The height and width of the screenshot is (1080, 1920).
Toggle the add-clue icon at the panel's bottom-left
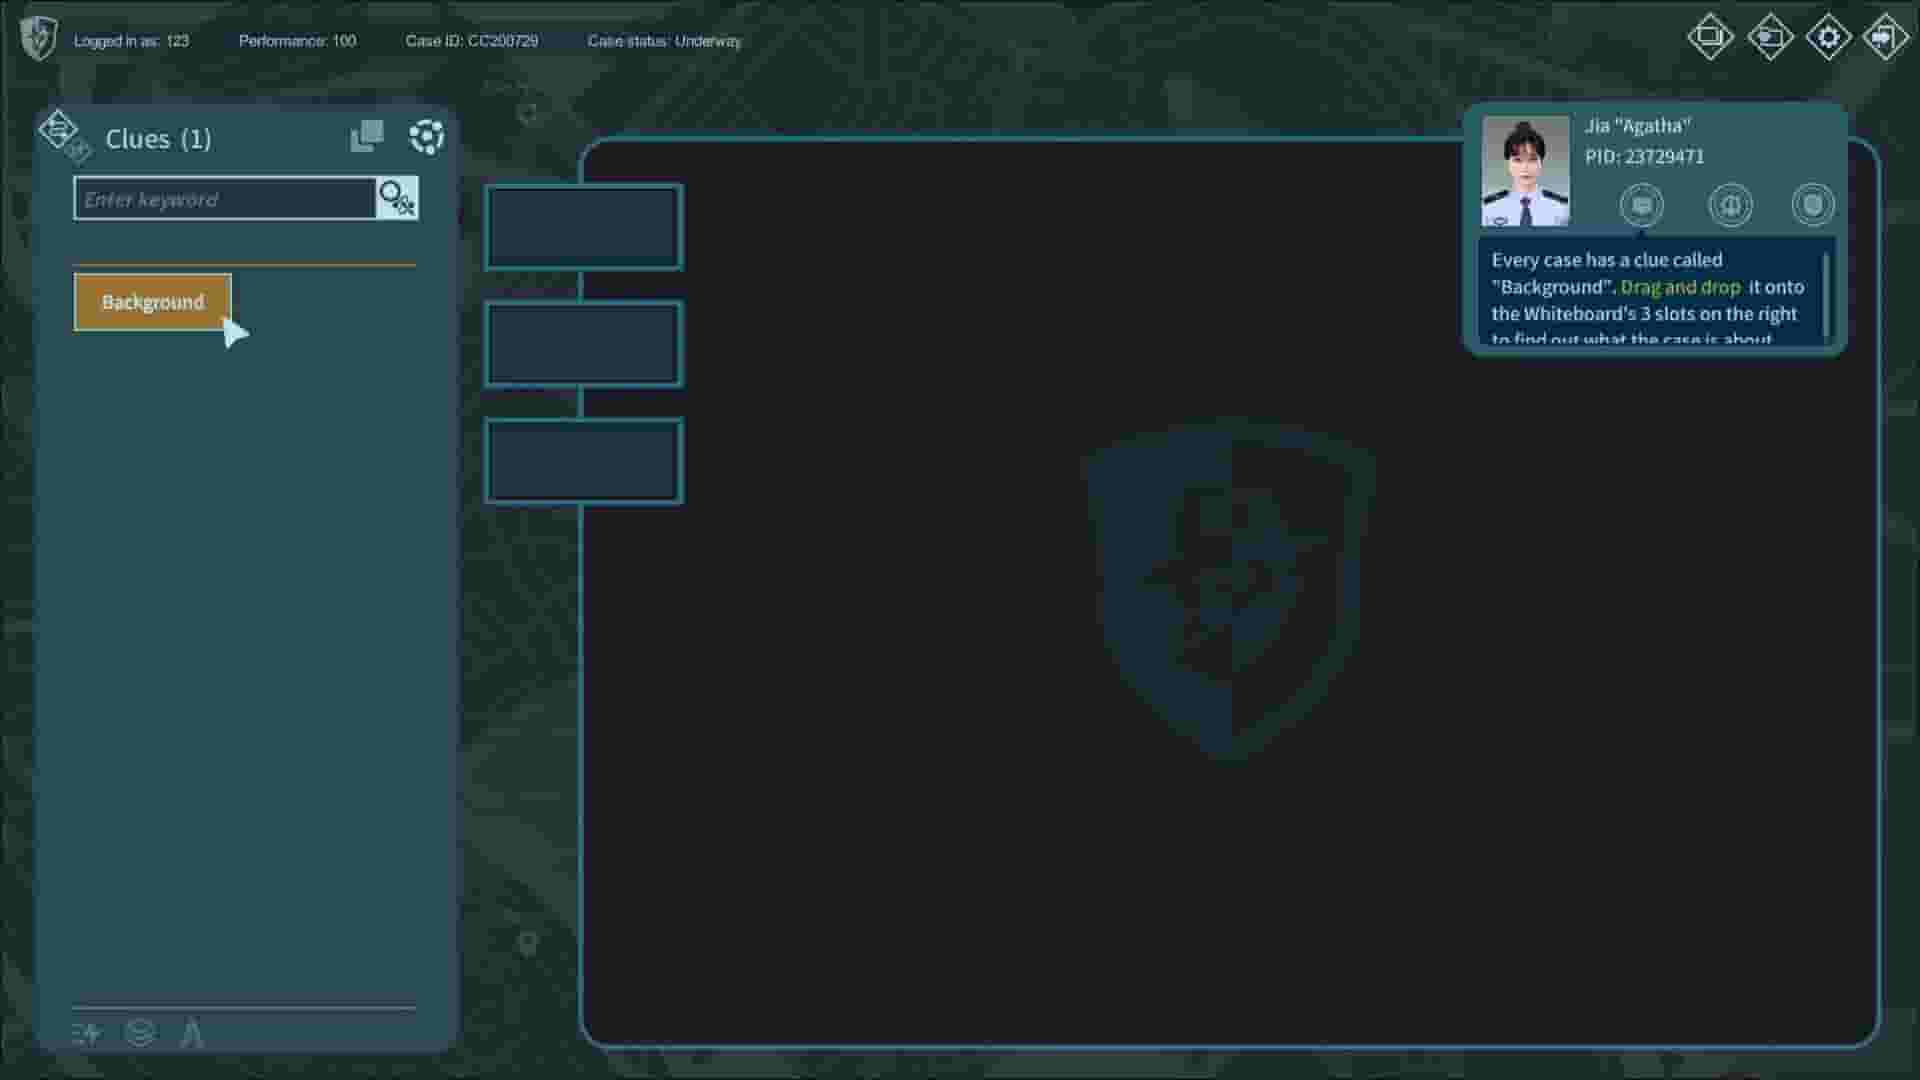86,1034
